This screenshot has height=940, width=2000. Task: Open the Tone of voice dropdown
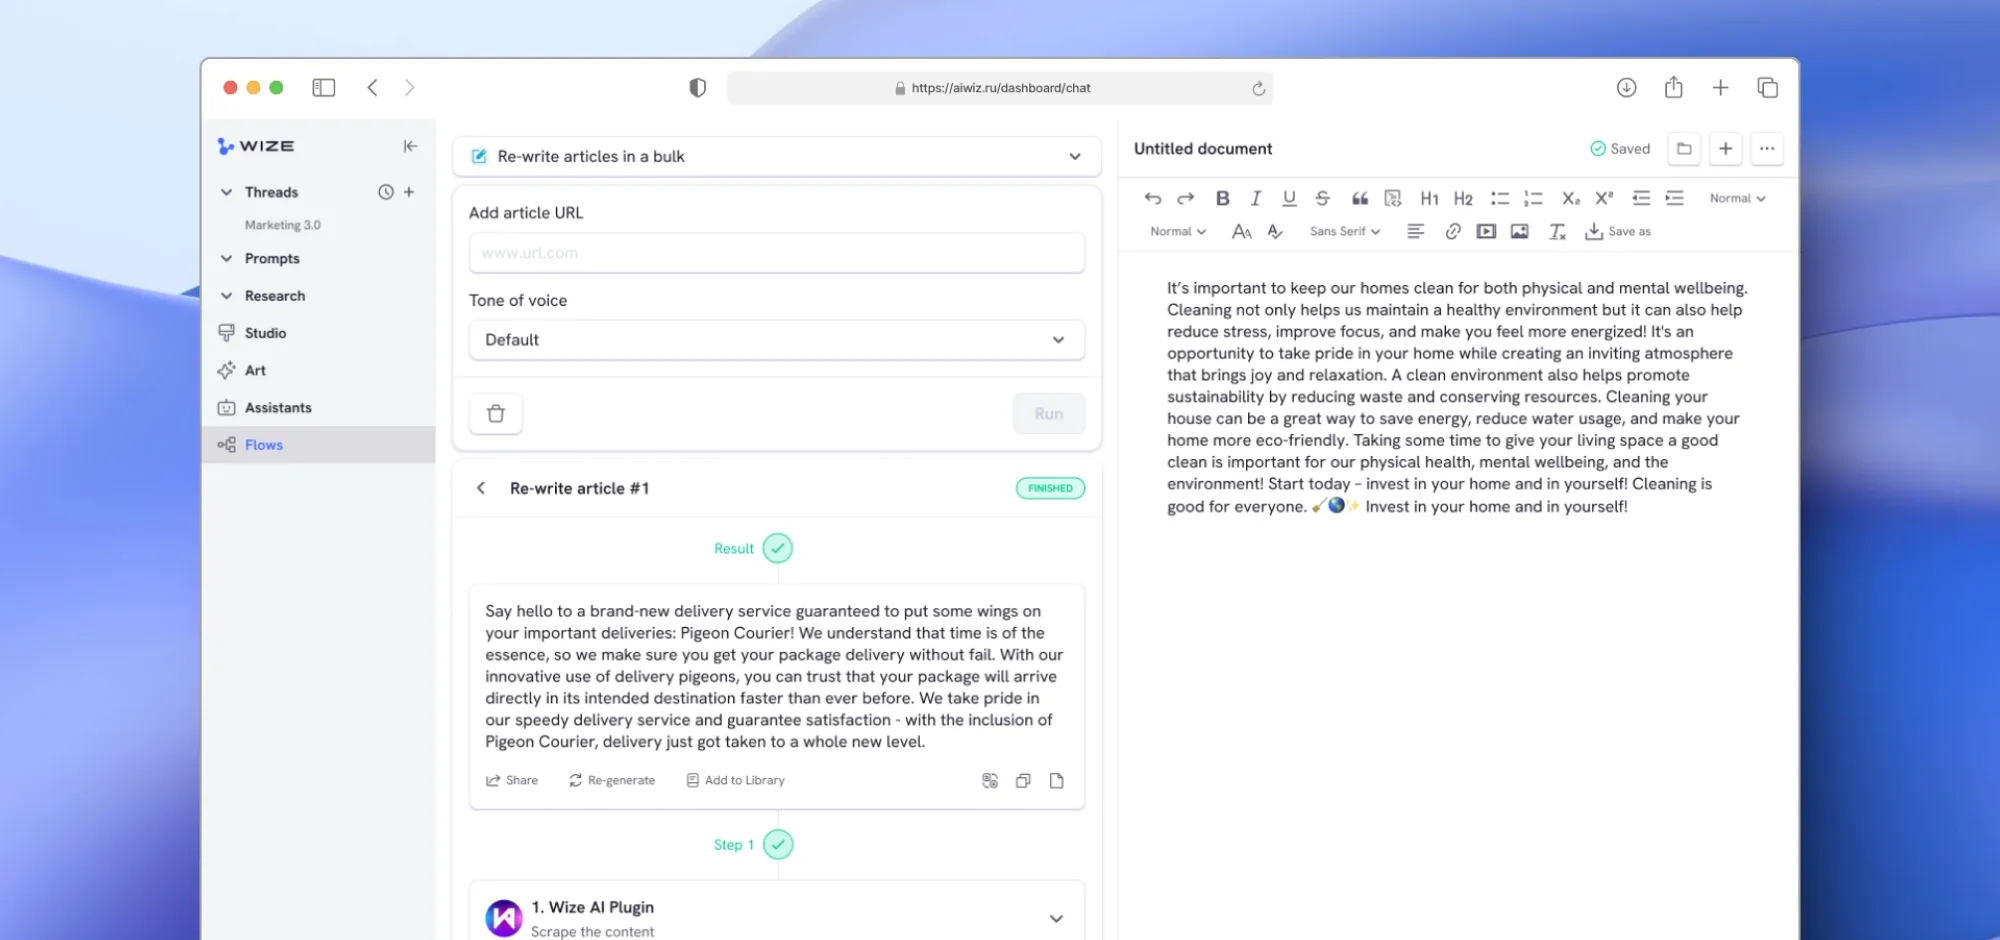click(x=776, y=340)
